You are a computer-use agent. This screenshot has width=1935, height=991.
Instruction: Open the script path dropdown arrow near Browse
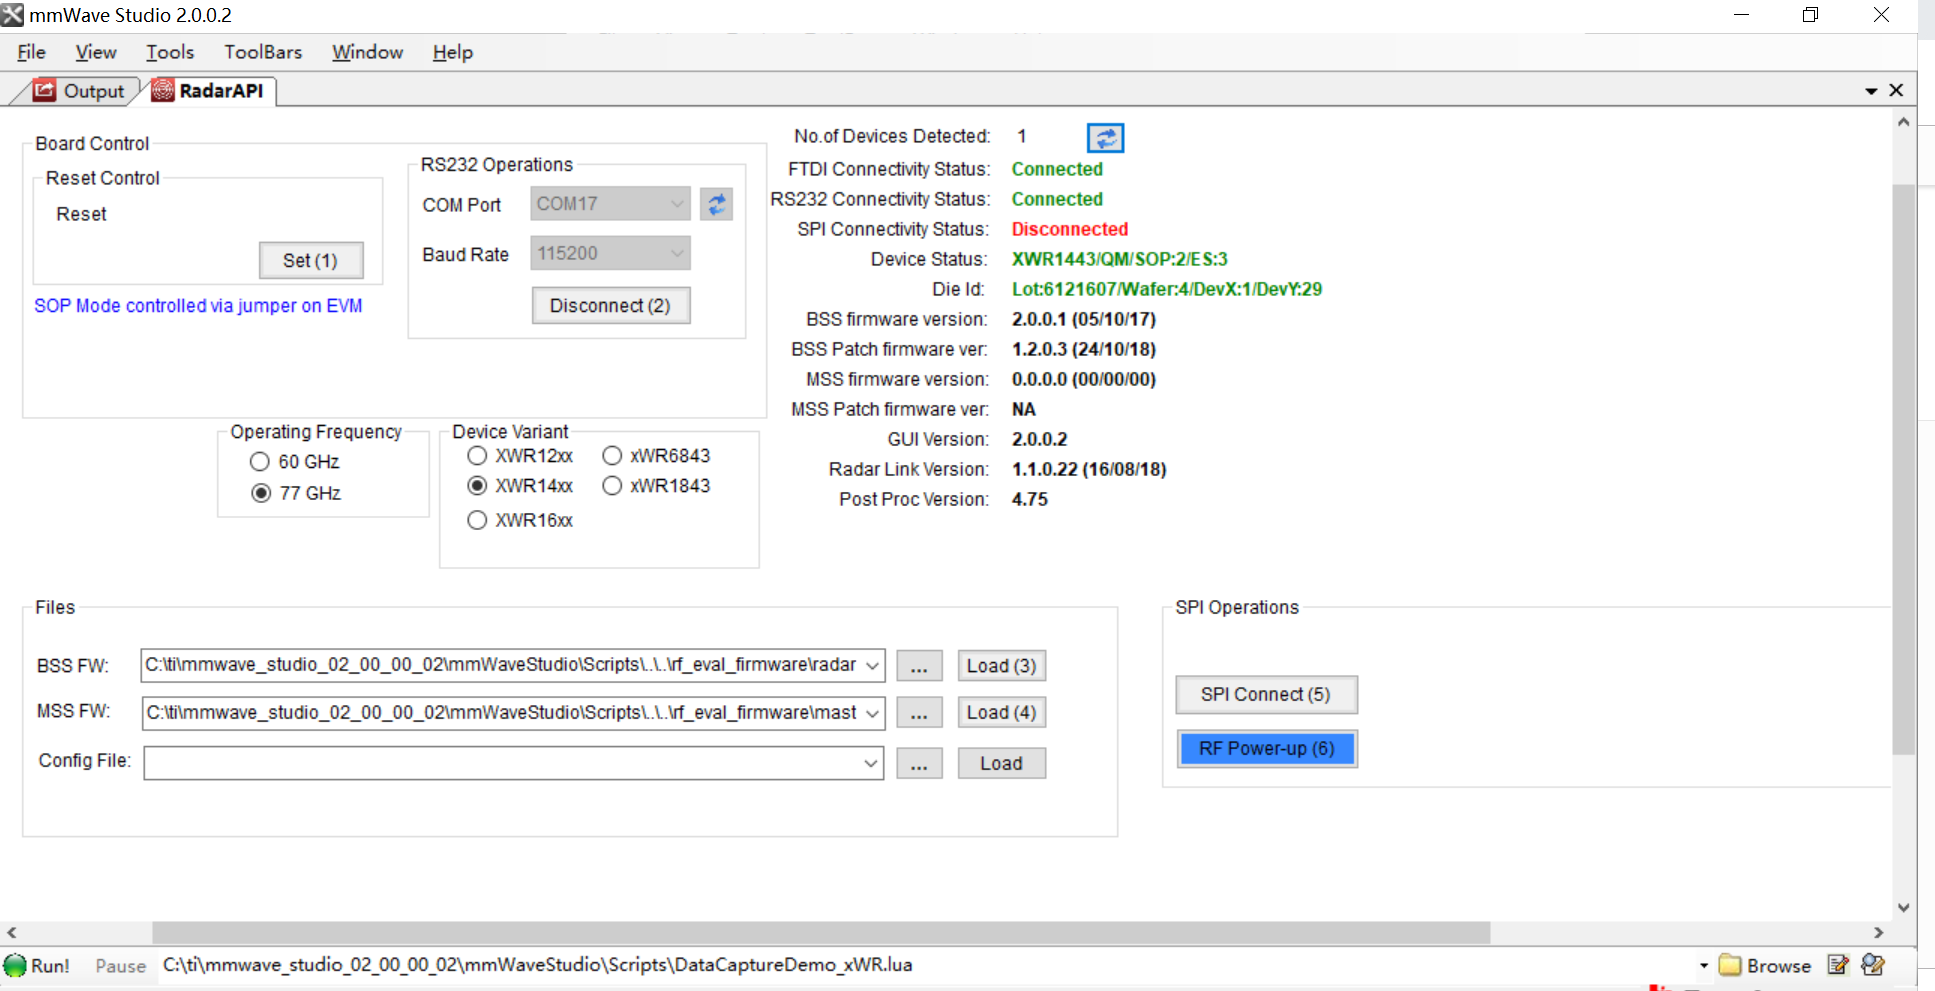pos(1704,965)
